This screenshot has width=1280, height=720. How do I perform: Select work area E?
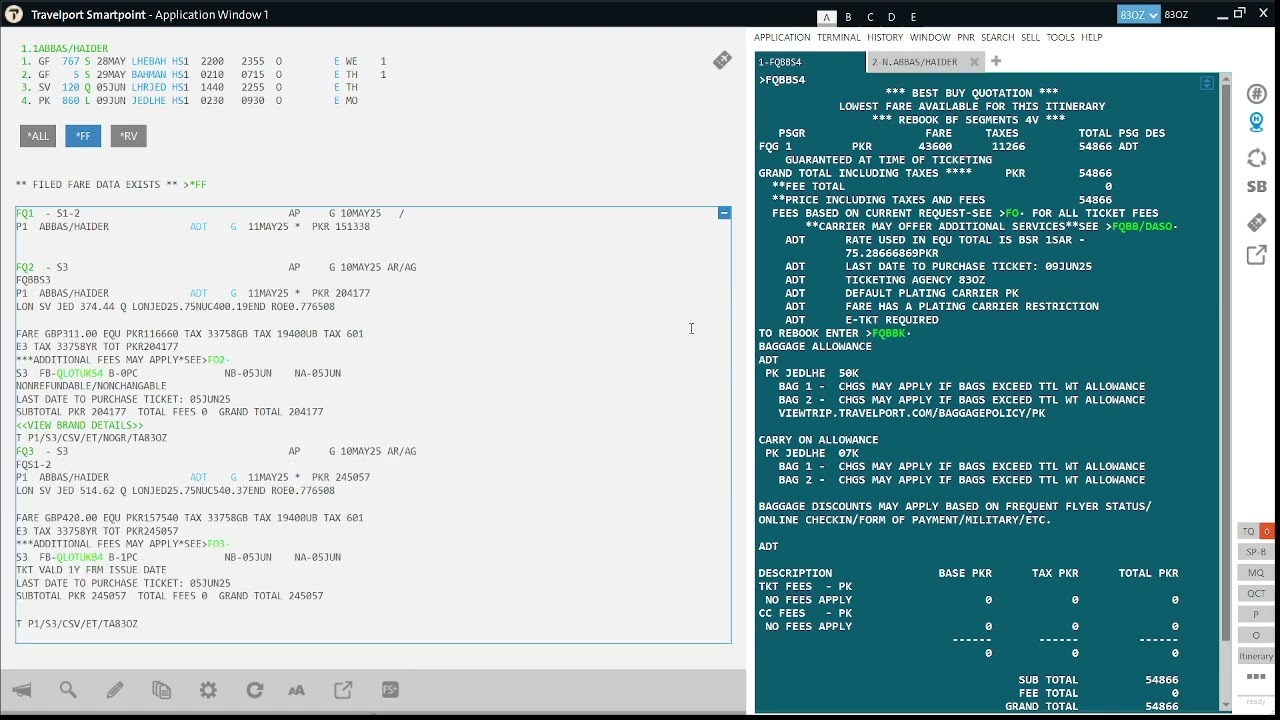(x=913, y=17)
